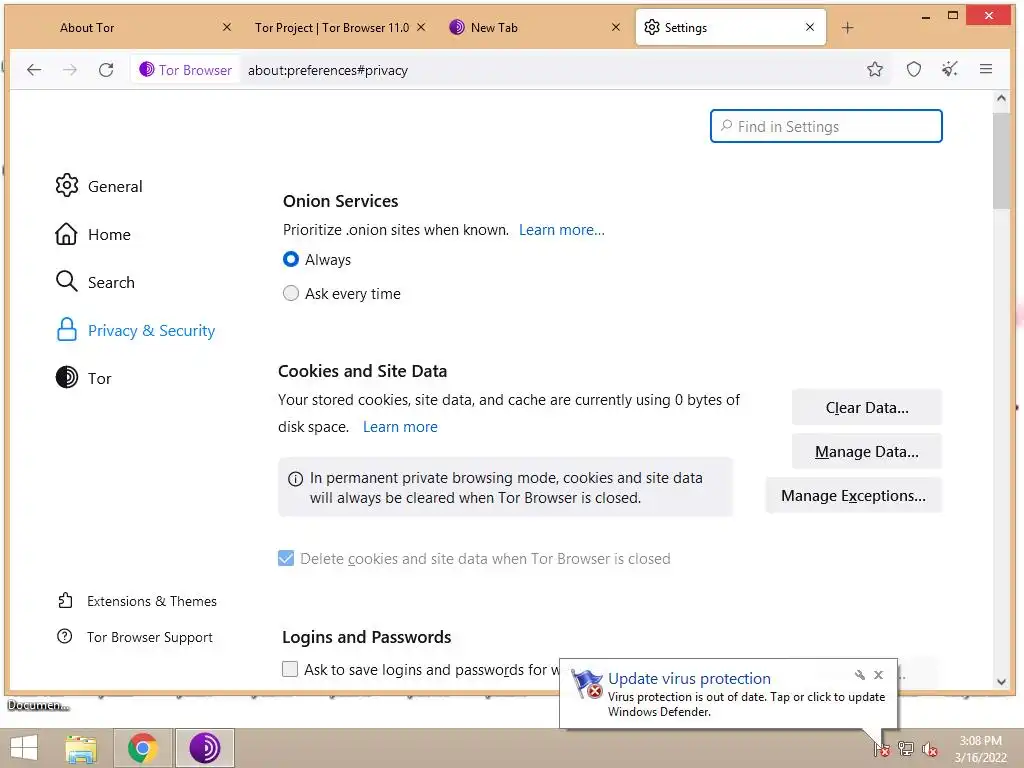1024x768 pixels.
Task: Switch to Tor Project Tor Browser 11.0 tab
Action: tap(332, 27)
